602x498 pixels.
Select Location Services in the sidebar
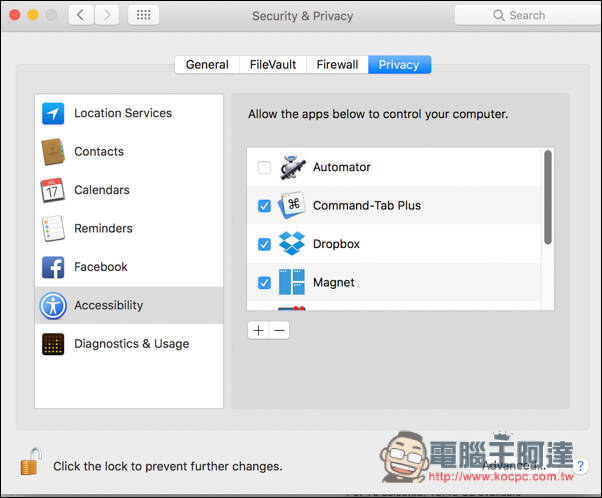click(129, 113)
